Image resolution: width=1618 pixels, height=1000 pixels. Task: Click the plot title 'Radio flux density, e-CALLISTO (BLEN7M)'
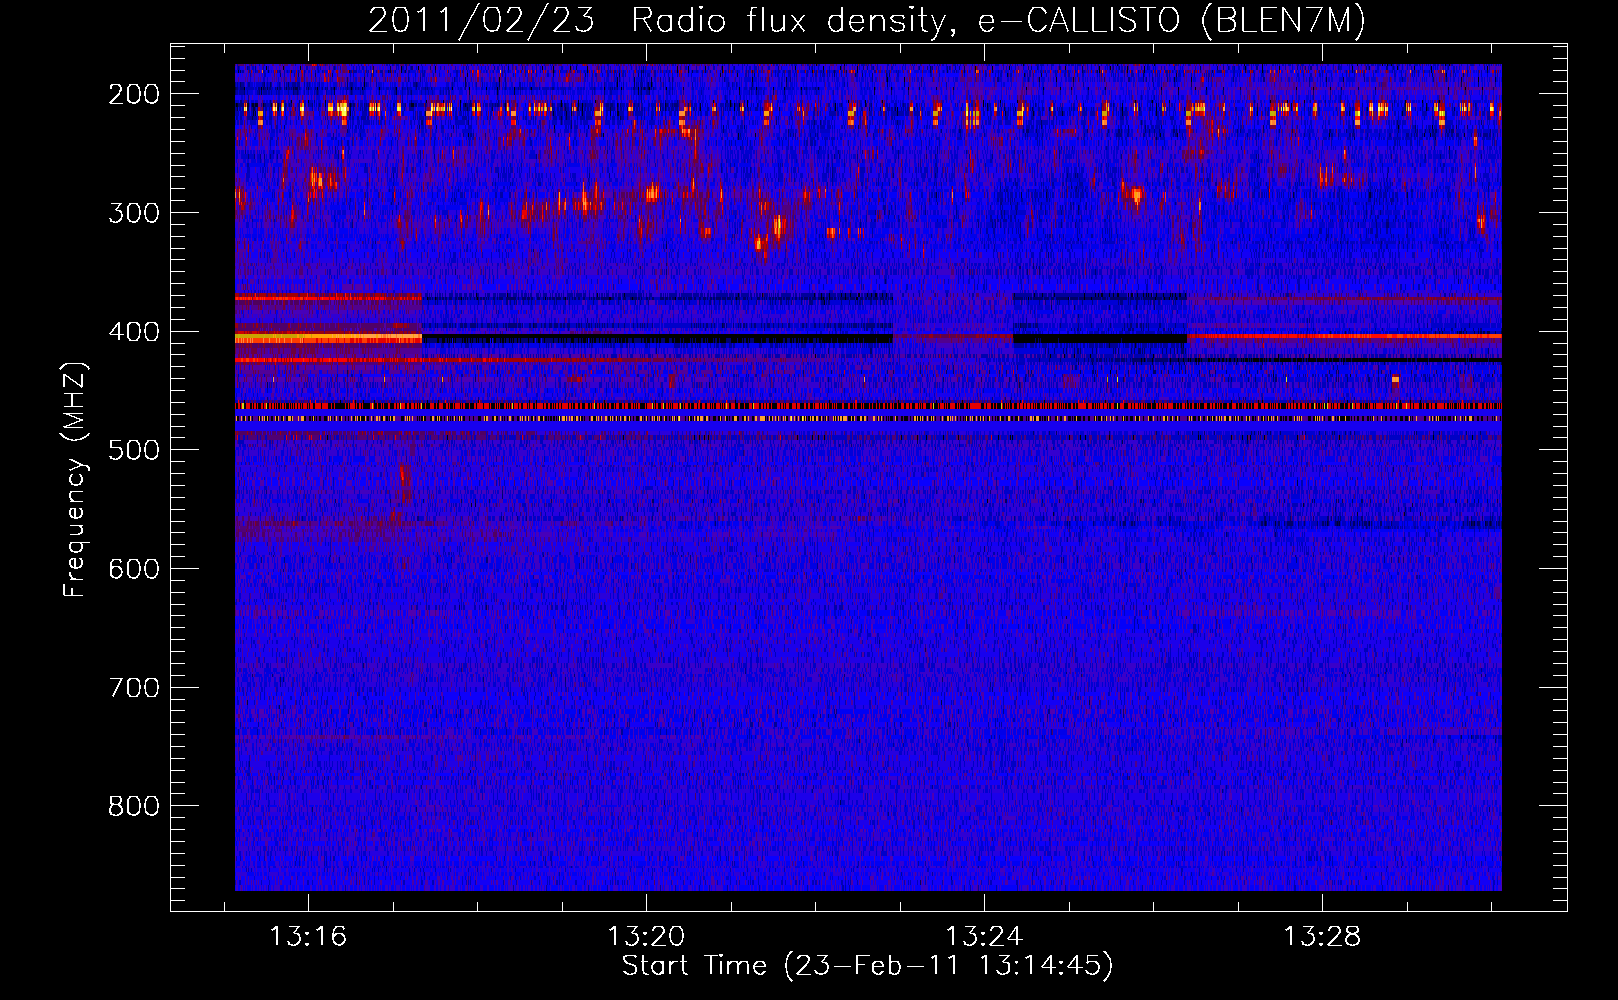pyautogui.click(x=998, y=21)
